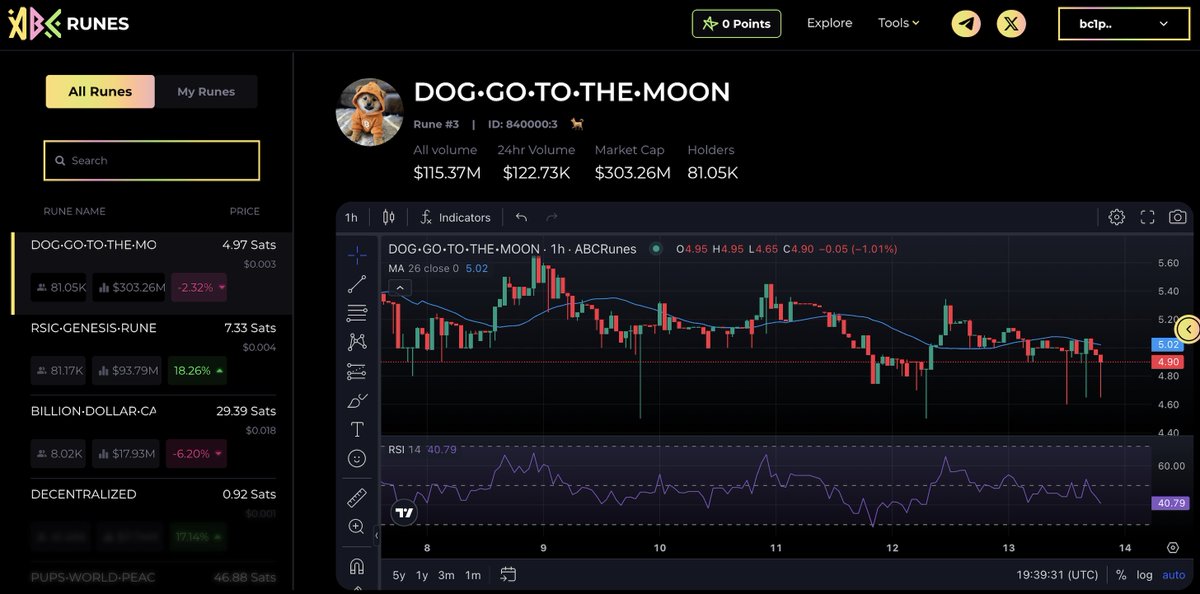Open the emoji annotation tool
The image size is (1200, 594).
[357, 458]
